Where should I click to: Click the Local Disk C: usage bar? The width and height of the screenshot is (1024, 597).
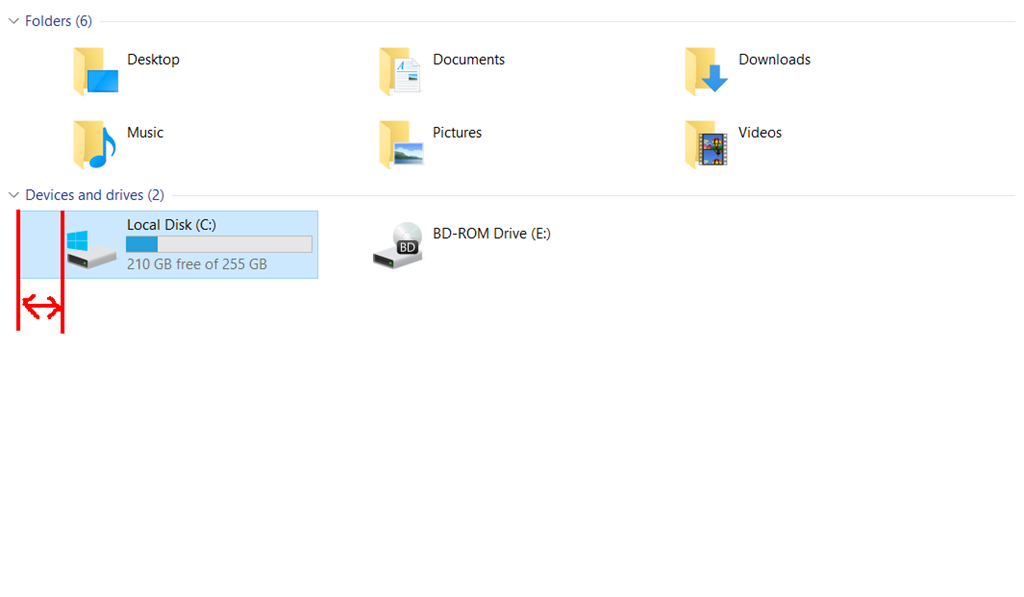219,244
